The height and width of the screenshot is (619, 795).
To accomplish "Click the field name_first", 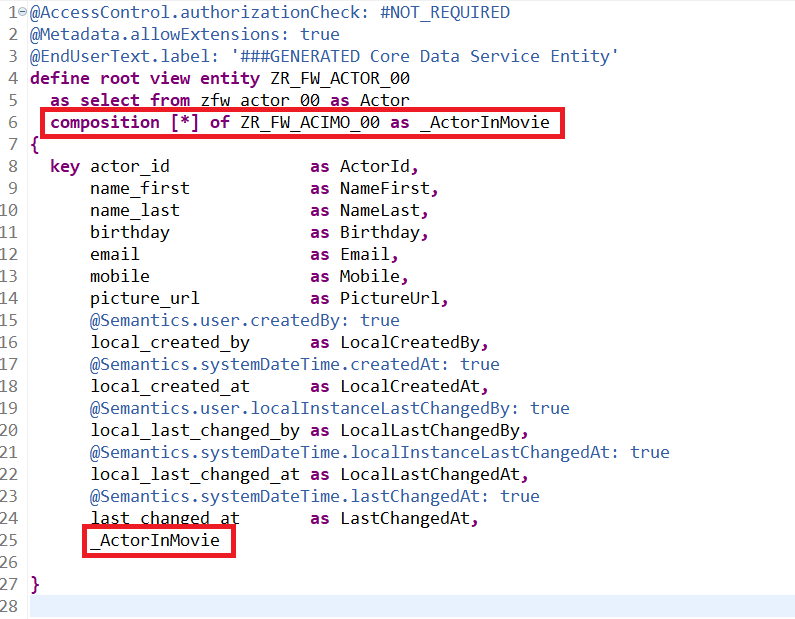I will pos(140,188).
